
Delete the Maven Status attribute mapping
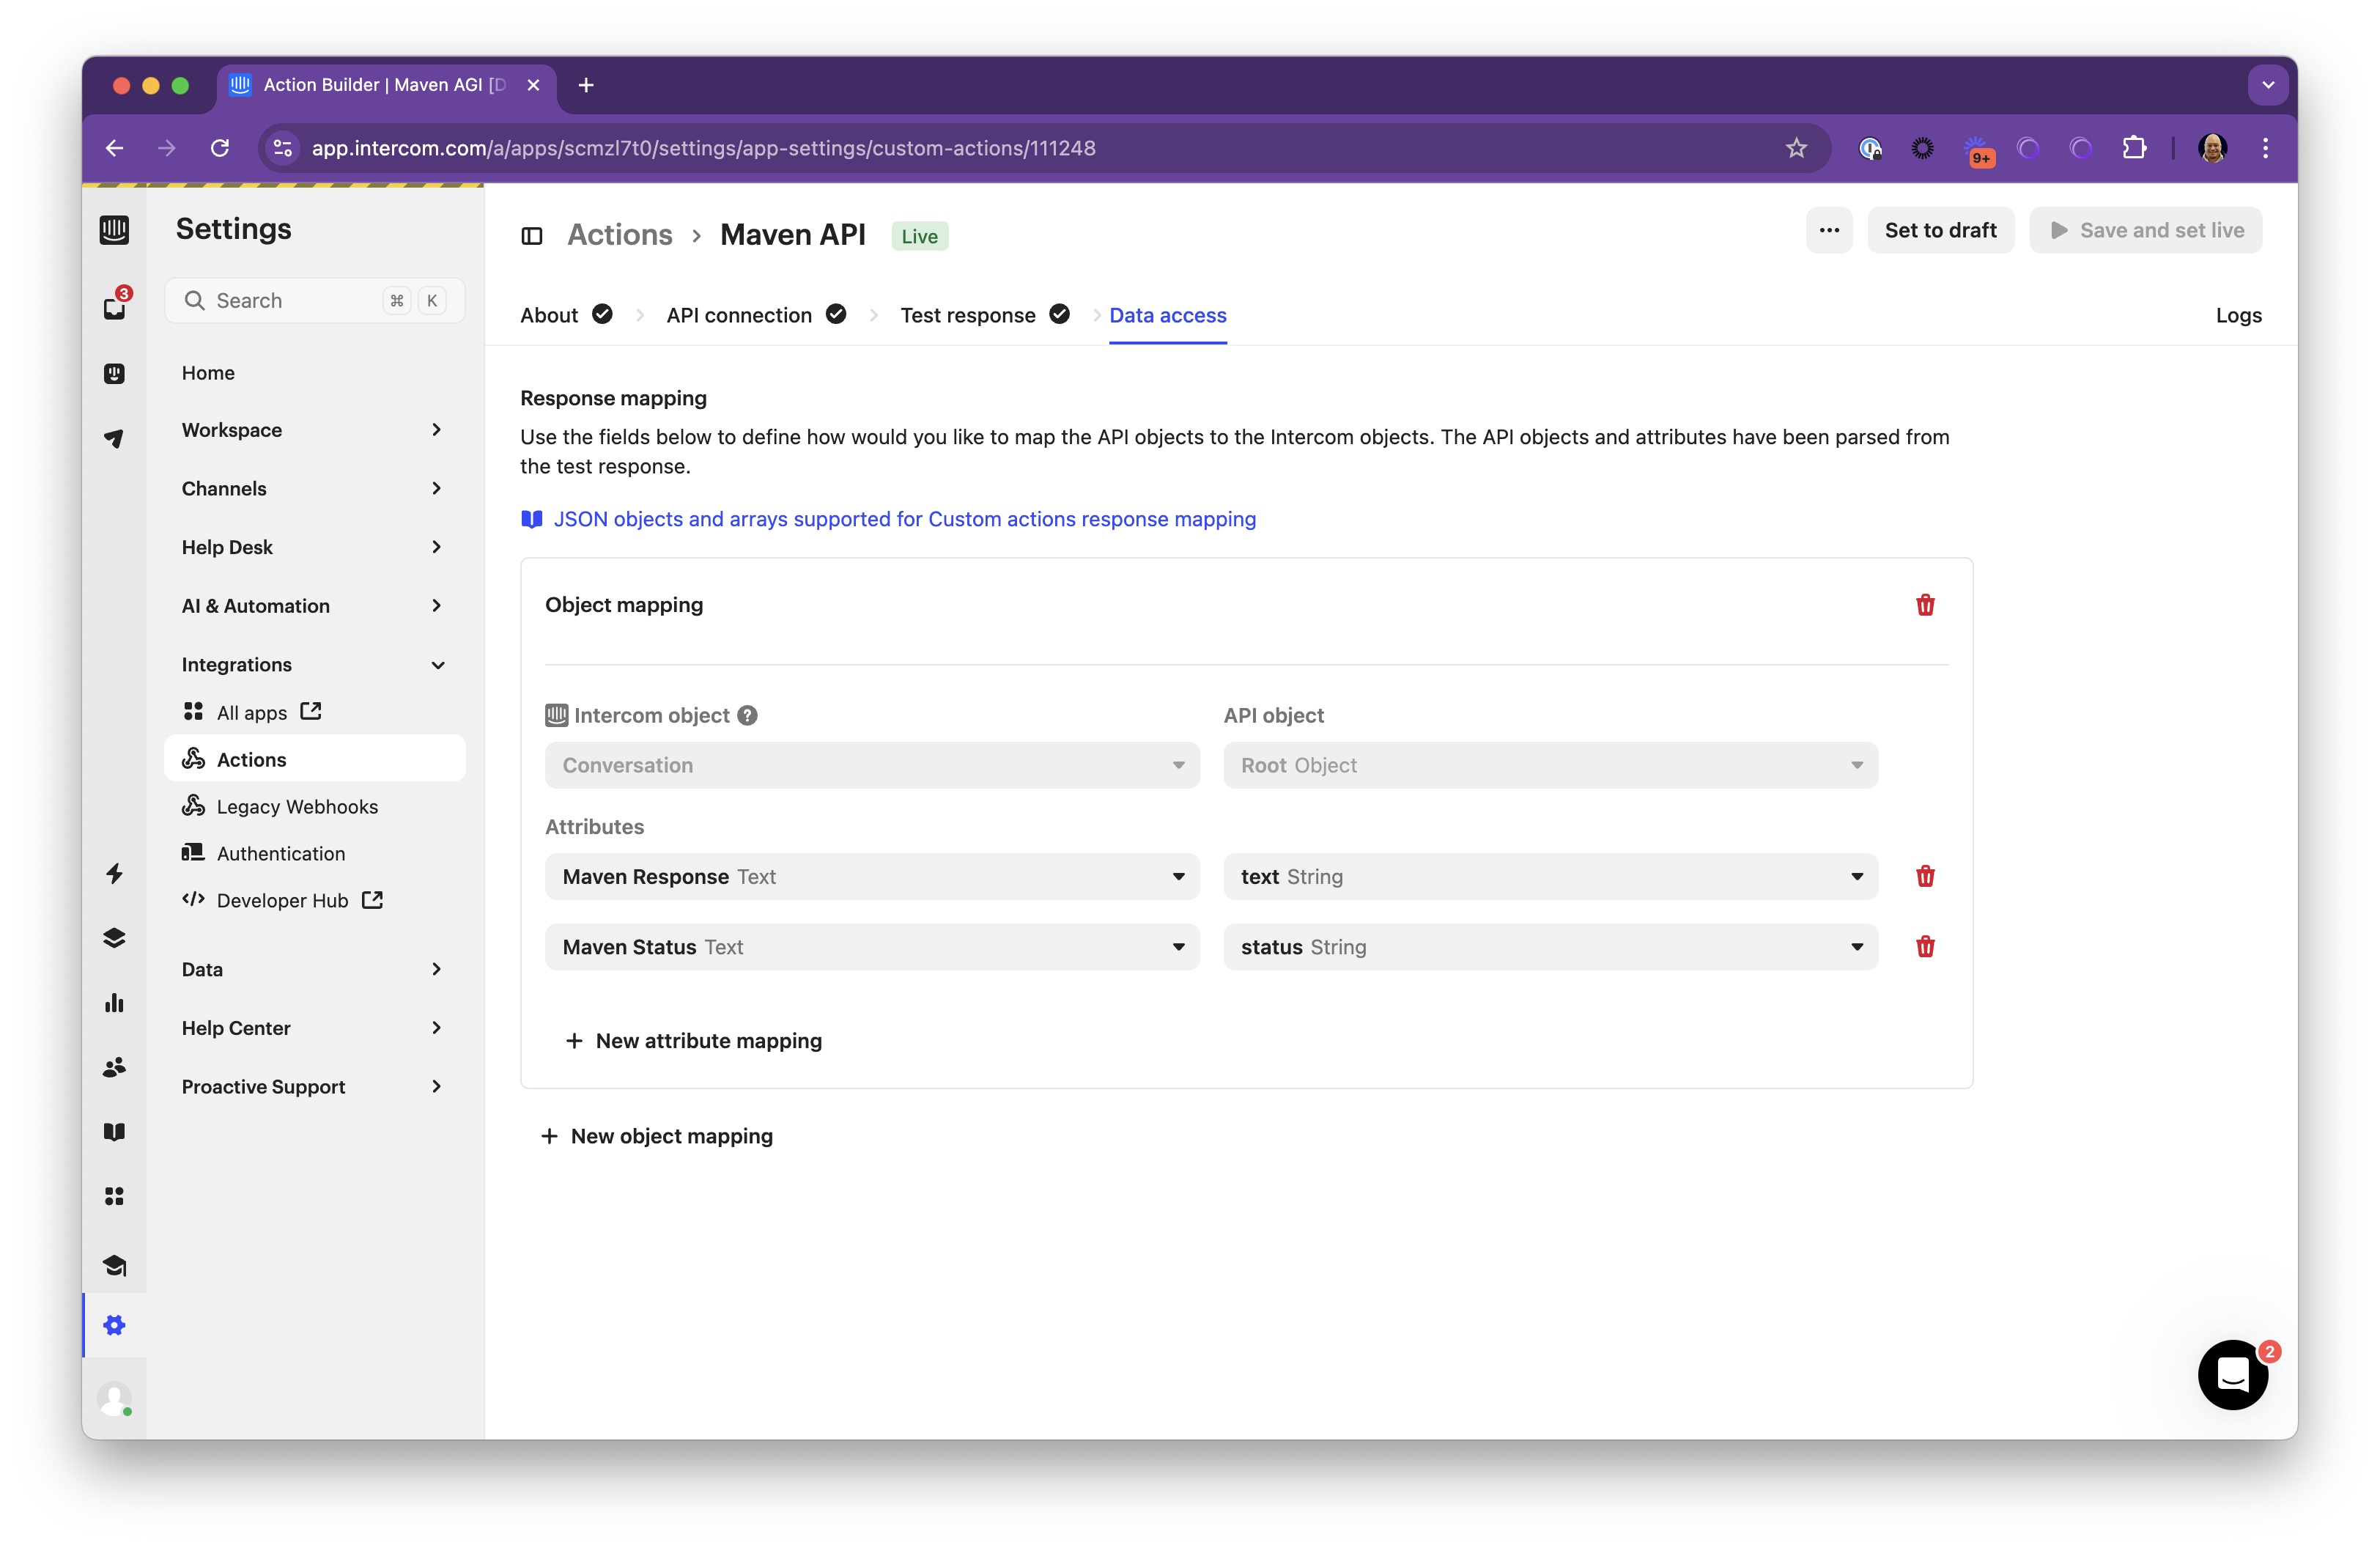[1924, 946]
